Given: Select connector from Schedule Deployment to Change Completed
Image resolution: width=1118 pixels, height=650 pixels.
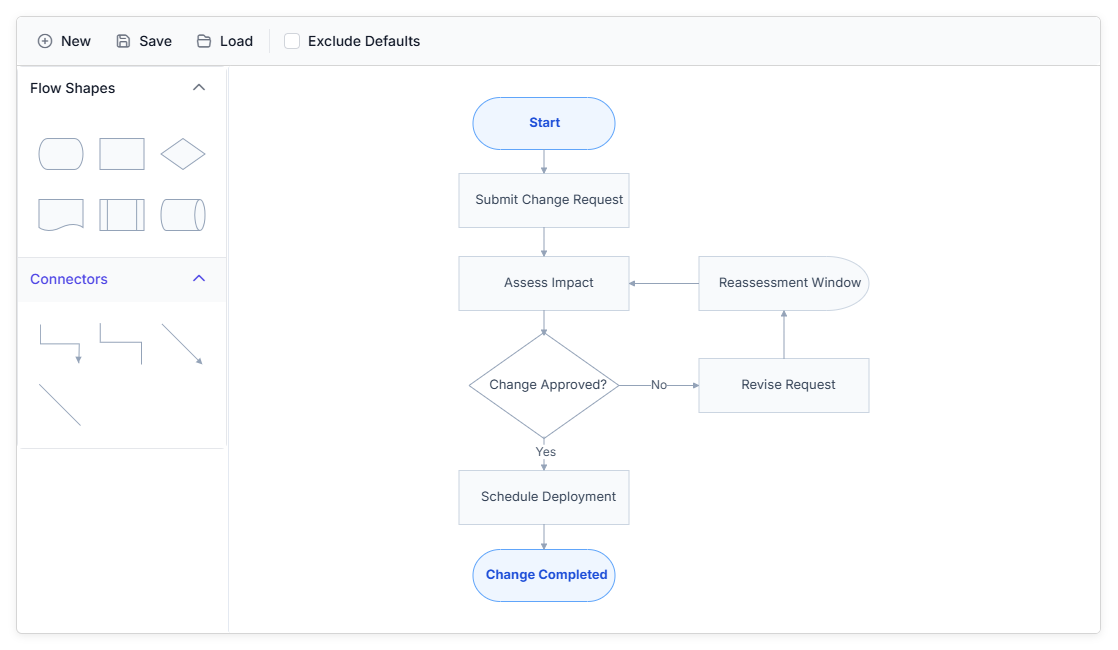Looking at the screenshot, I should [x=544, y=537].
